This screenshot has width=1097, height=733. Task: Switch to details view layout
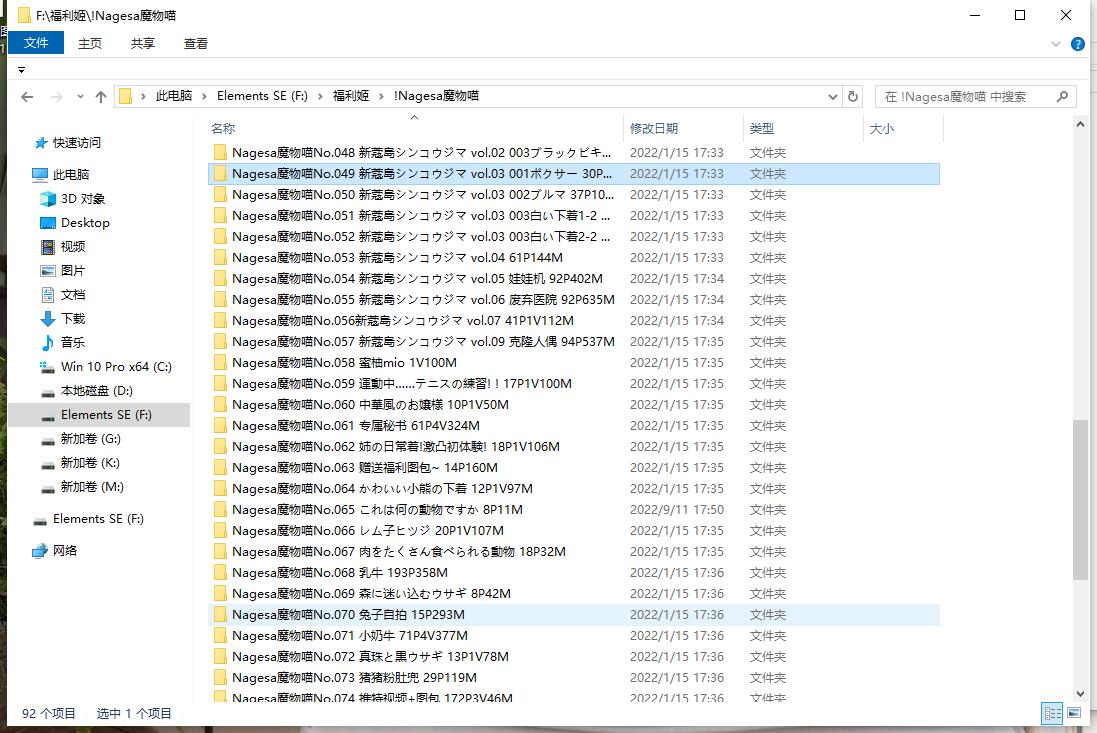tap(1052, 713)
